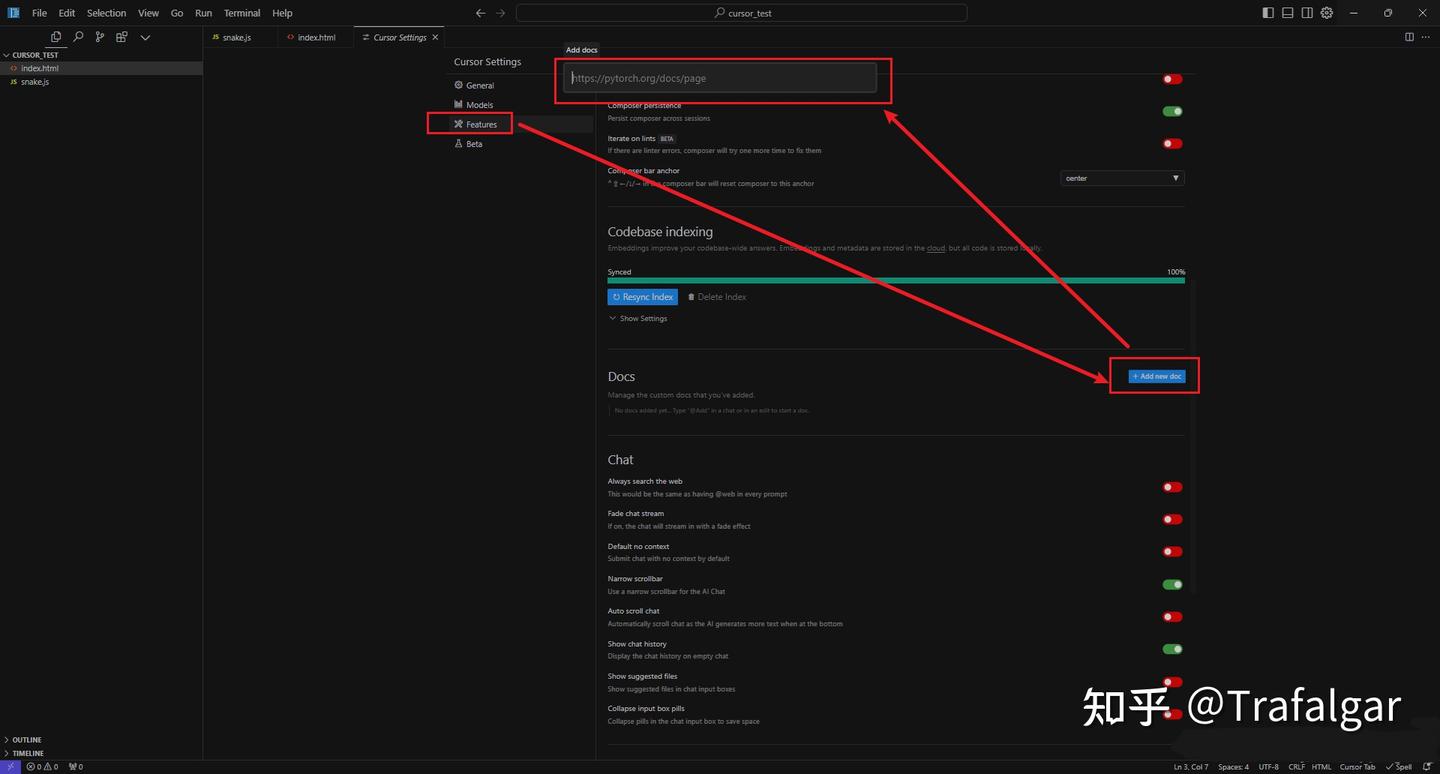Open the Search view in sidebar
The height and width of the screenshot is (774, 1440).
pos(78,37)
